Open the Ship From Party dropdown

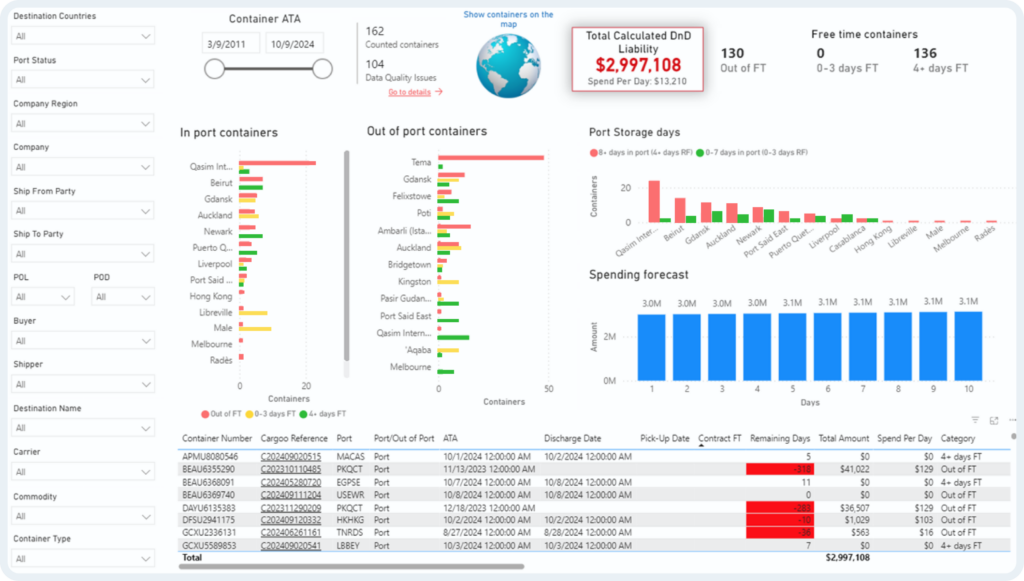click(x=83, y=211)
